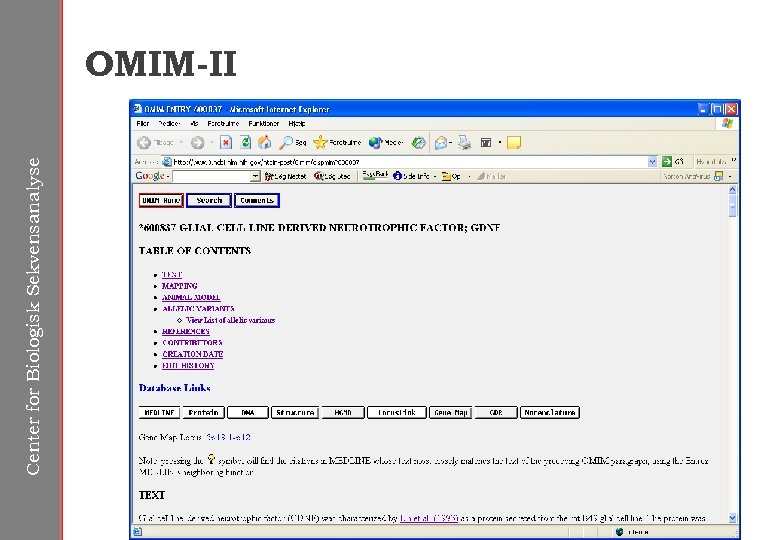Click the Windows flag logo
This screenshot has width=780, height=540.
(727, 123)
